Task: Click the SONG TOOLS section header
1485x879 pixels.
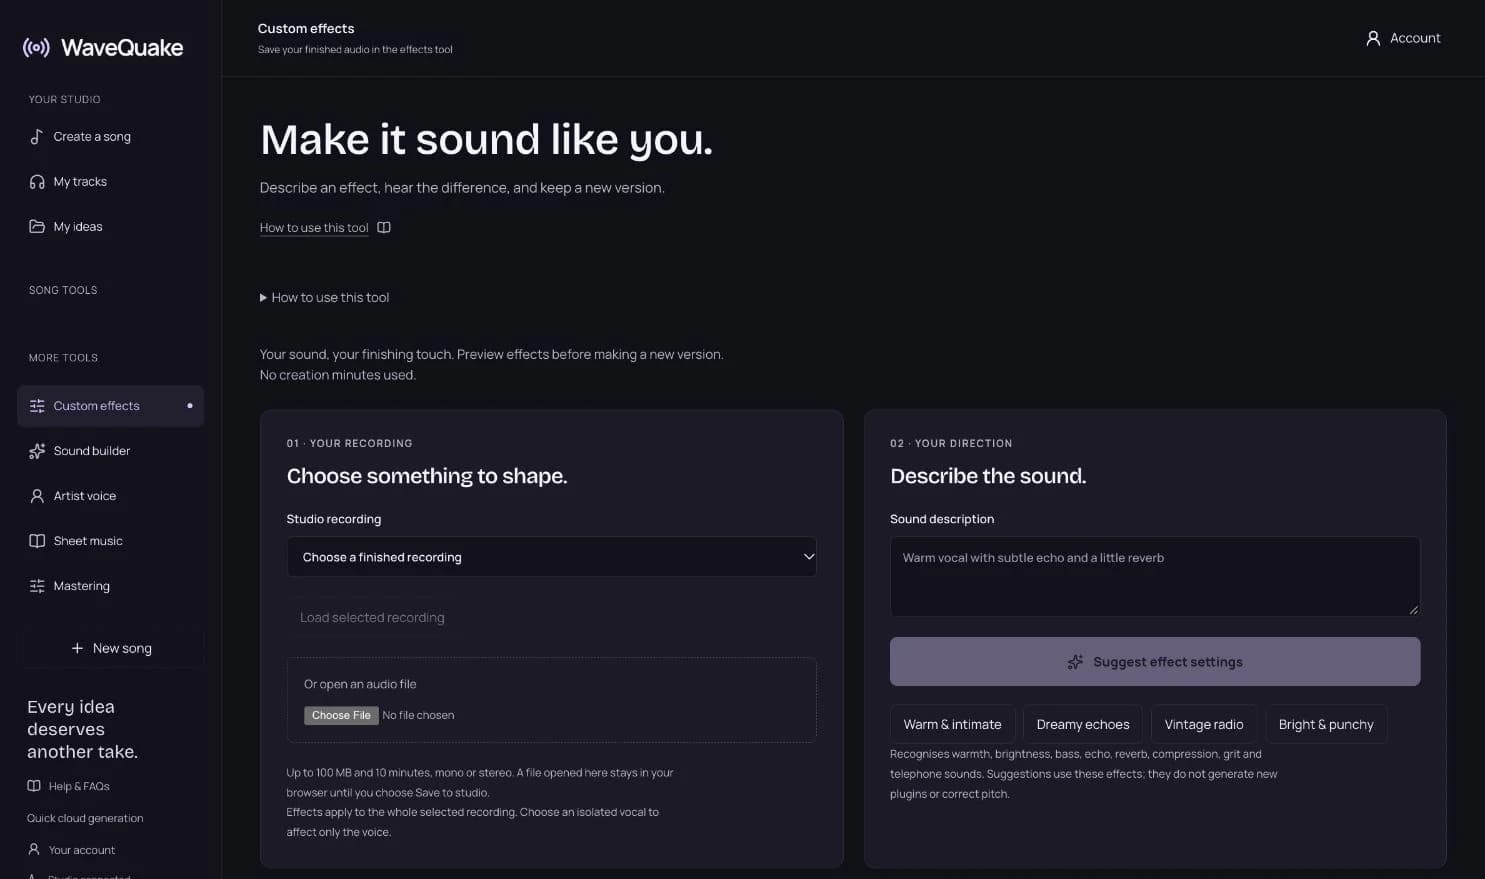Action: 63,290
